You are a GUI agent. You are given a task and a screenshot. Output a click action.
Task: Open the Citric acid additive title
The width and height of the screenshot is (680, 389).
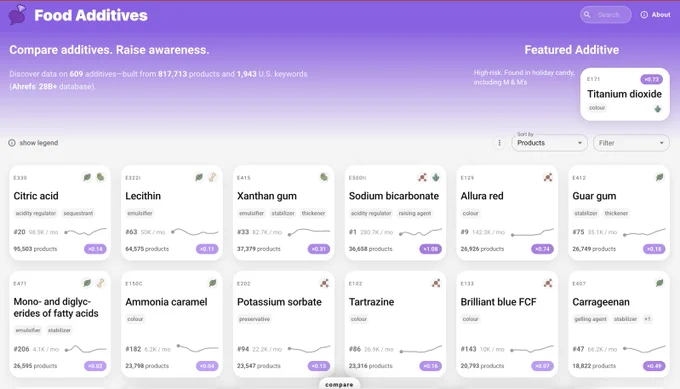tap(36, 196)
